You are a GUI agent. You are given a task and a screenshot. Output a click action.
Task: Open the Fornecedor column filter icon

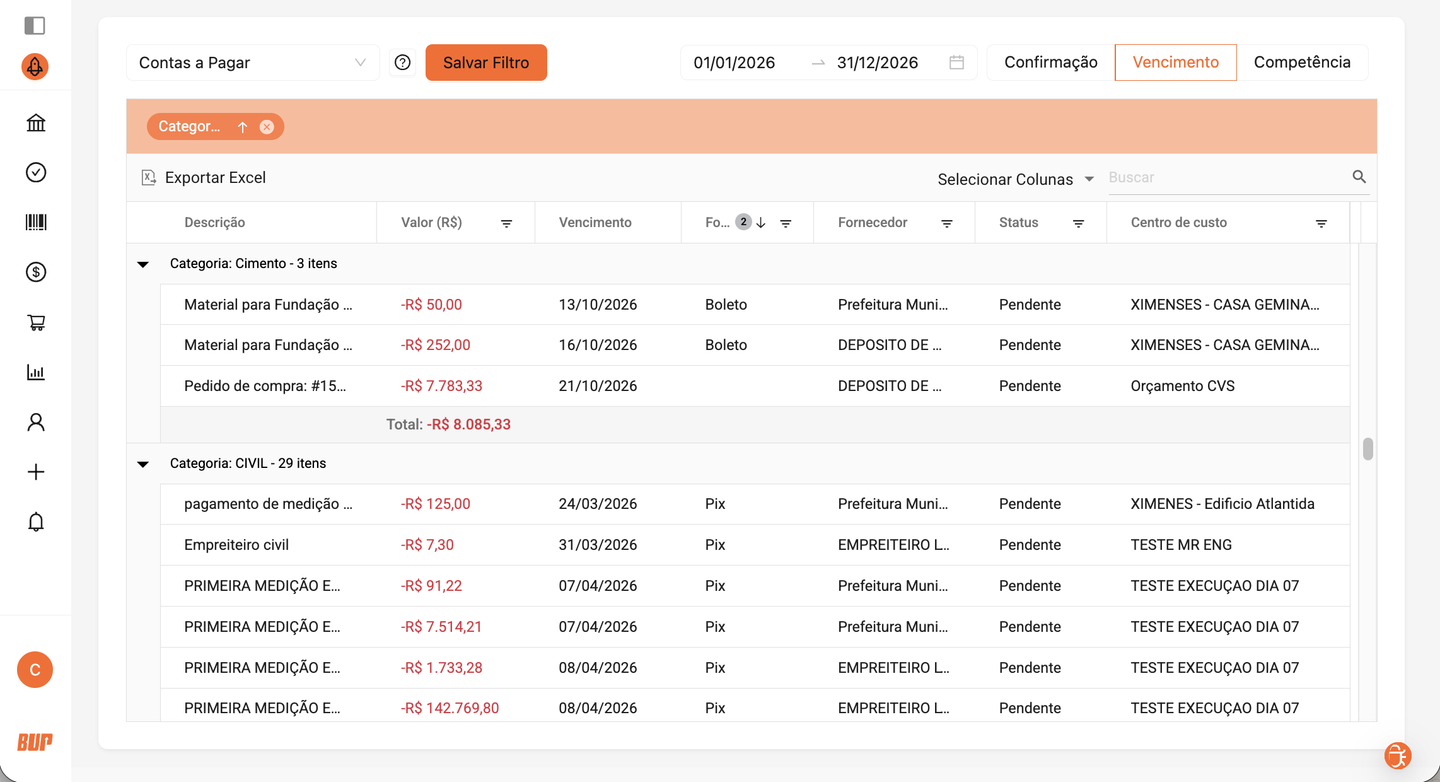(947, 223)
